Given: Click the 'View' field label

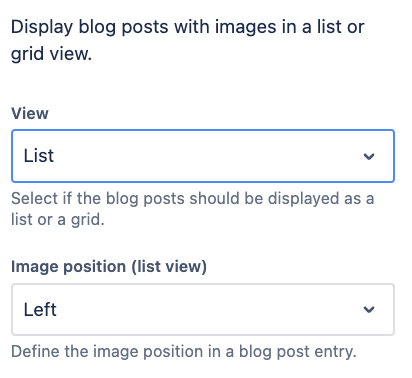Looking at the screenshot, I should (x=30, y=113).
